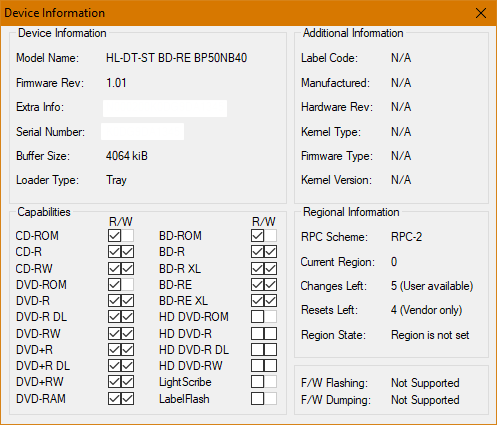Toggle HD DVD-R read checkbox
This screenshot has width=497, height=425.
(257, 333)
